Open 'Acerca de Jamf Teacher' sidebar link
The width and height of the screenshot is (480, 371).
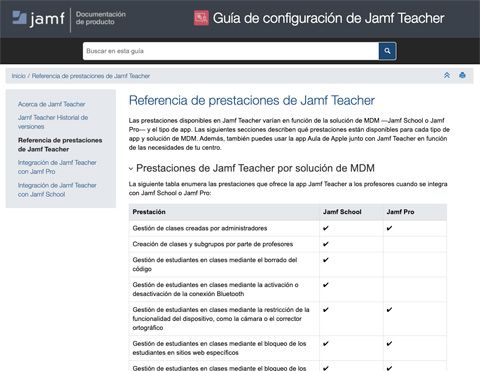click(x=52, y=104)
